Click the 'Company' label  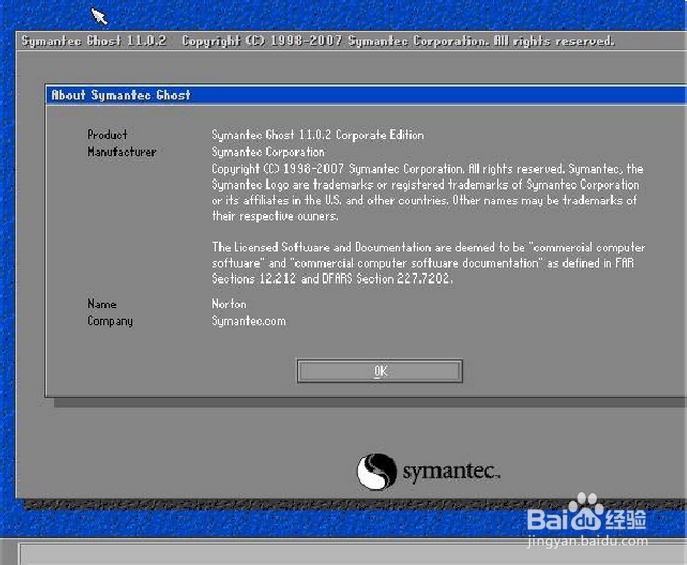coord(110,321)
